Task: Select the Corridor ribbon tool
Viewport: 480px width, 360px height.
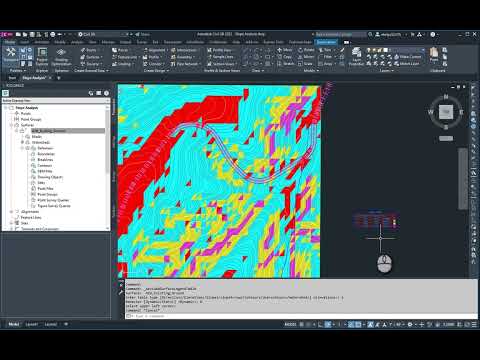Action: [153, 64]
